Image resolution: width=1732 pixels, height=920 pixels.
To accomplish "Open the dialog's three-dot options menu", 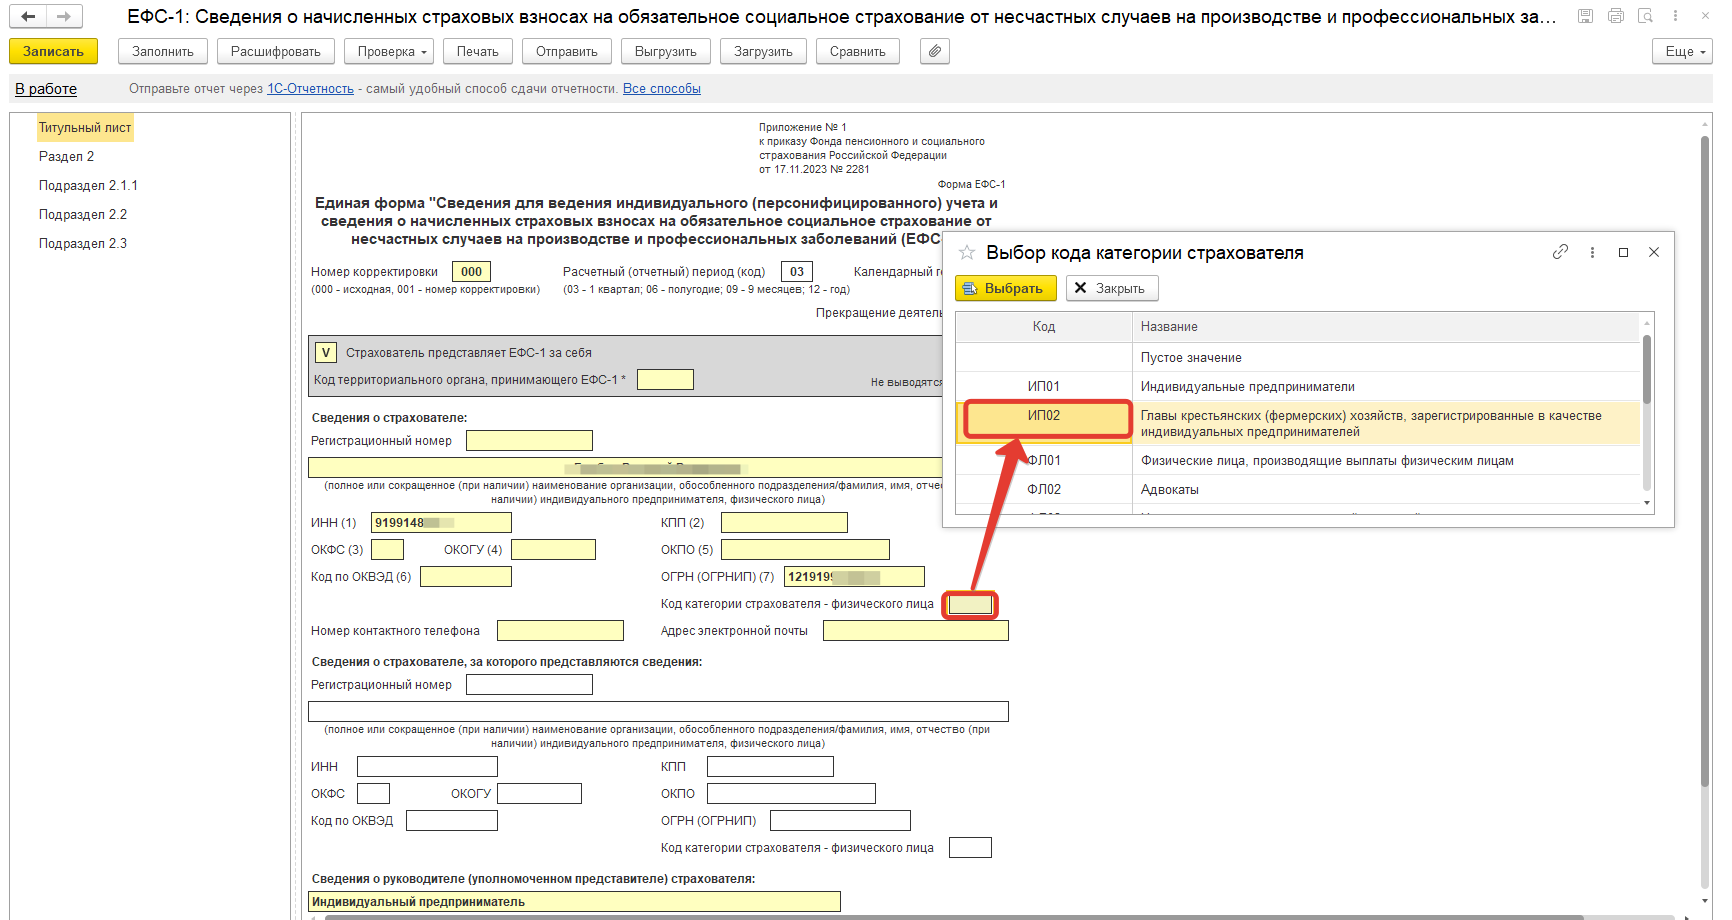I will coord(1592,252).
